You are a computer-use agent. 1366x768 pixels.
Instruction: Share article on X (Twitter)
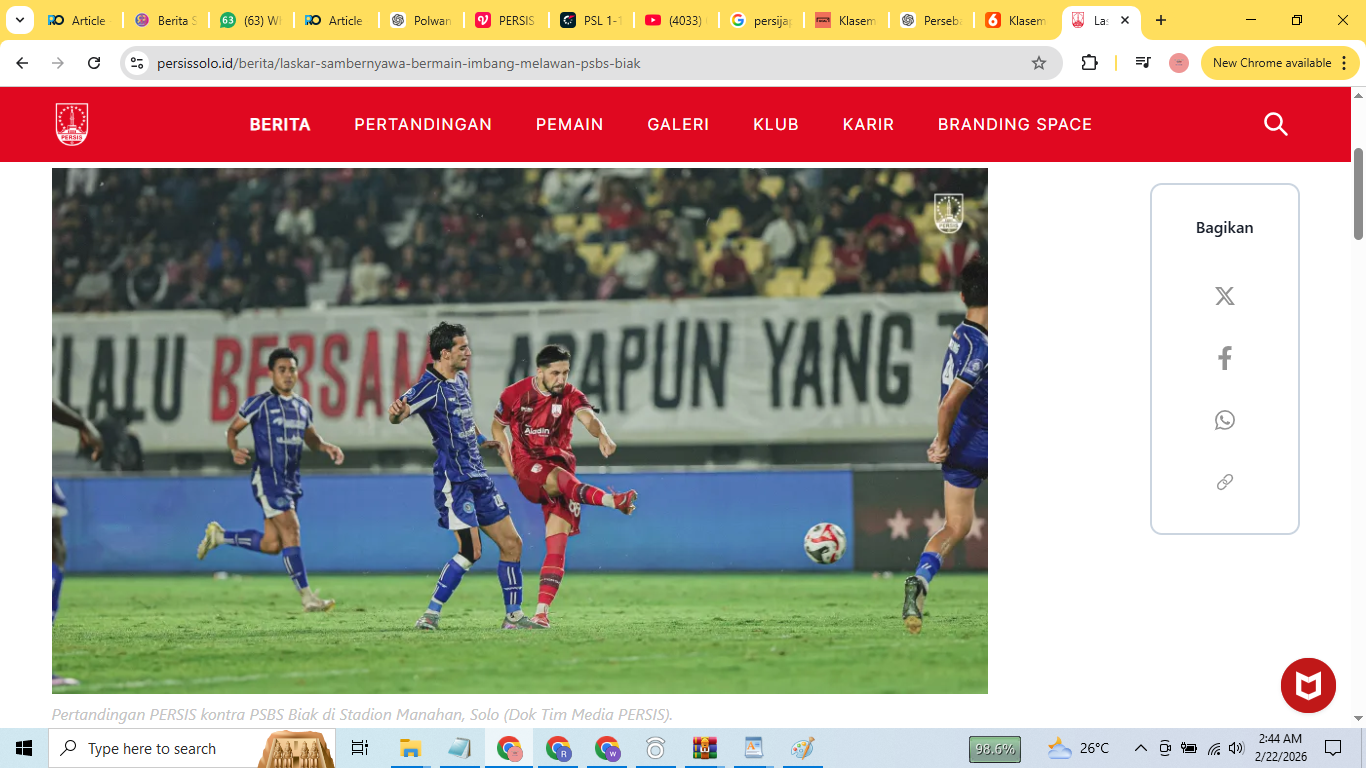[1224, 296]
